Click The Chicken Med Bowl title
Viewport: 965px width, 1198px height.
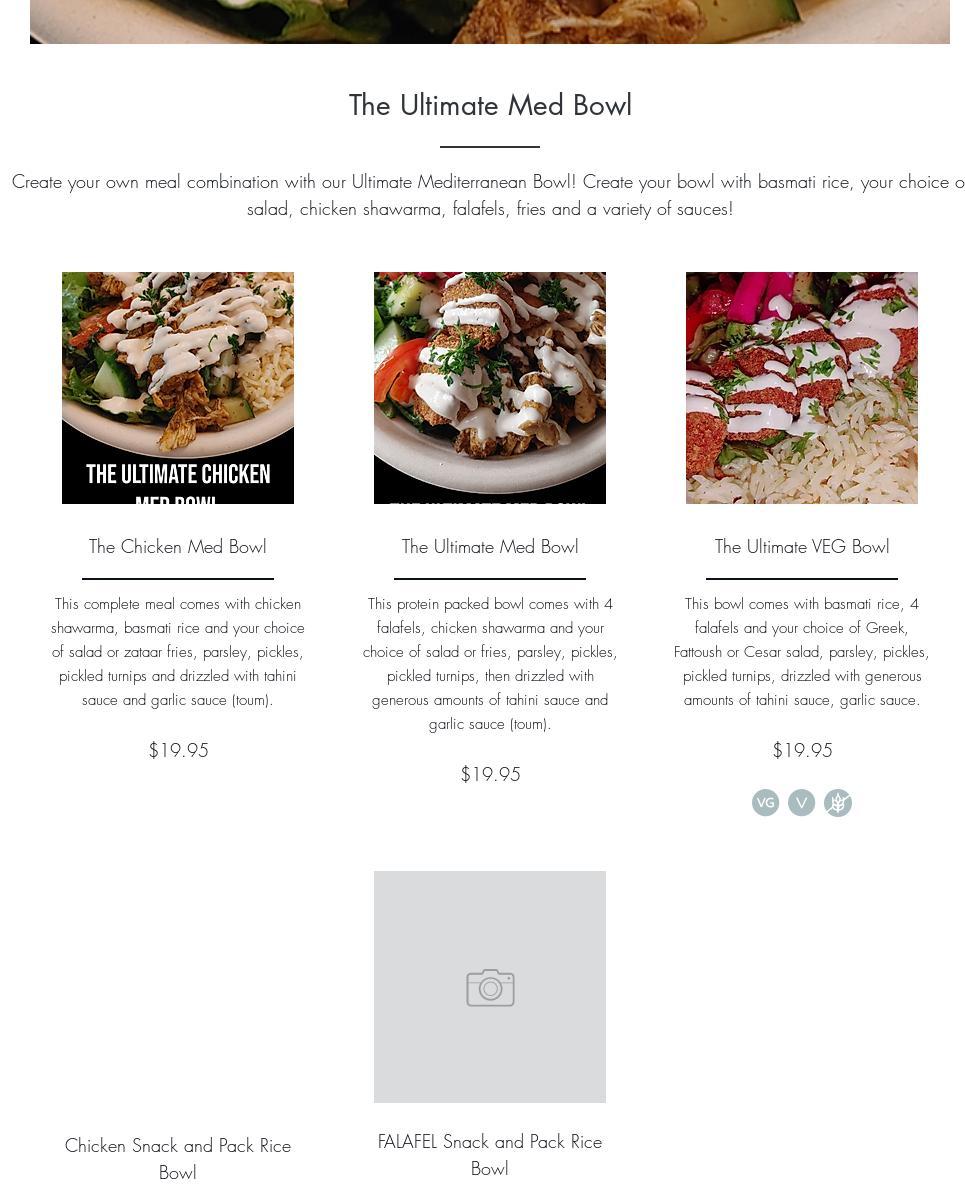coord(177,546)
